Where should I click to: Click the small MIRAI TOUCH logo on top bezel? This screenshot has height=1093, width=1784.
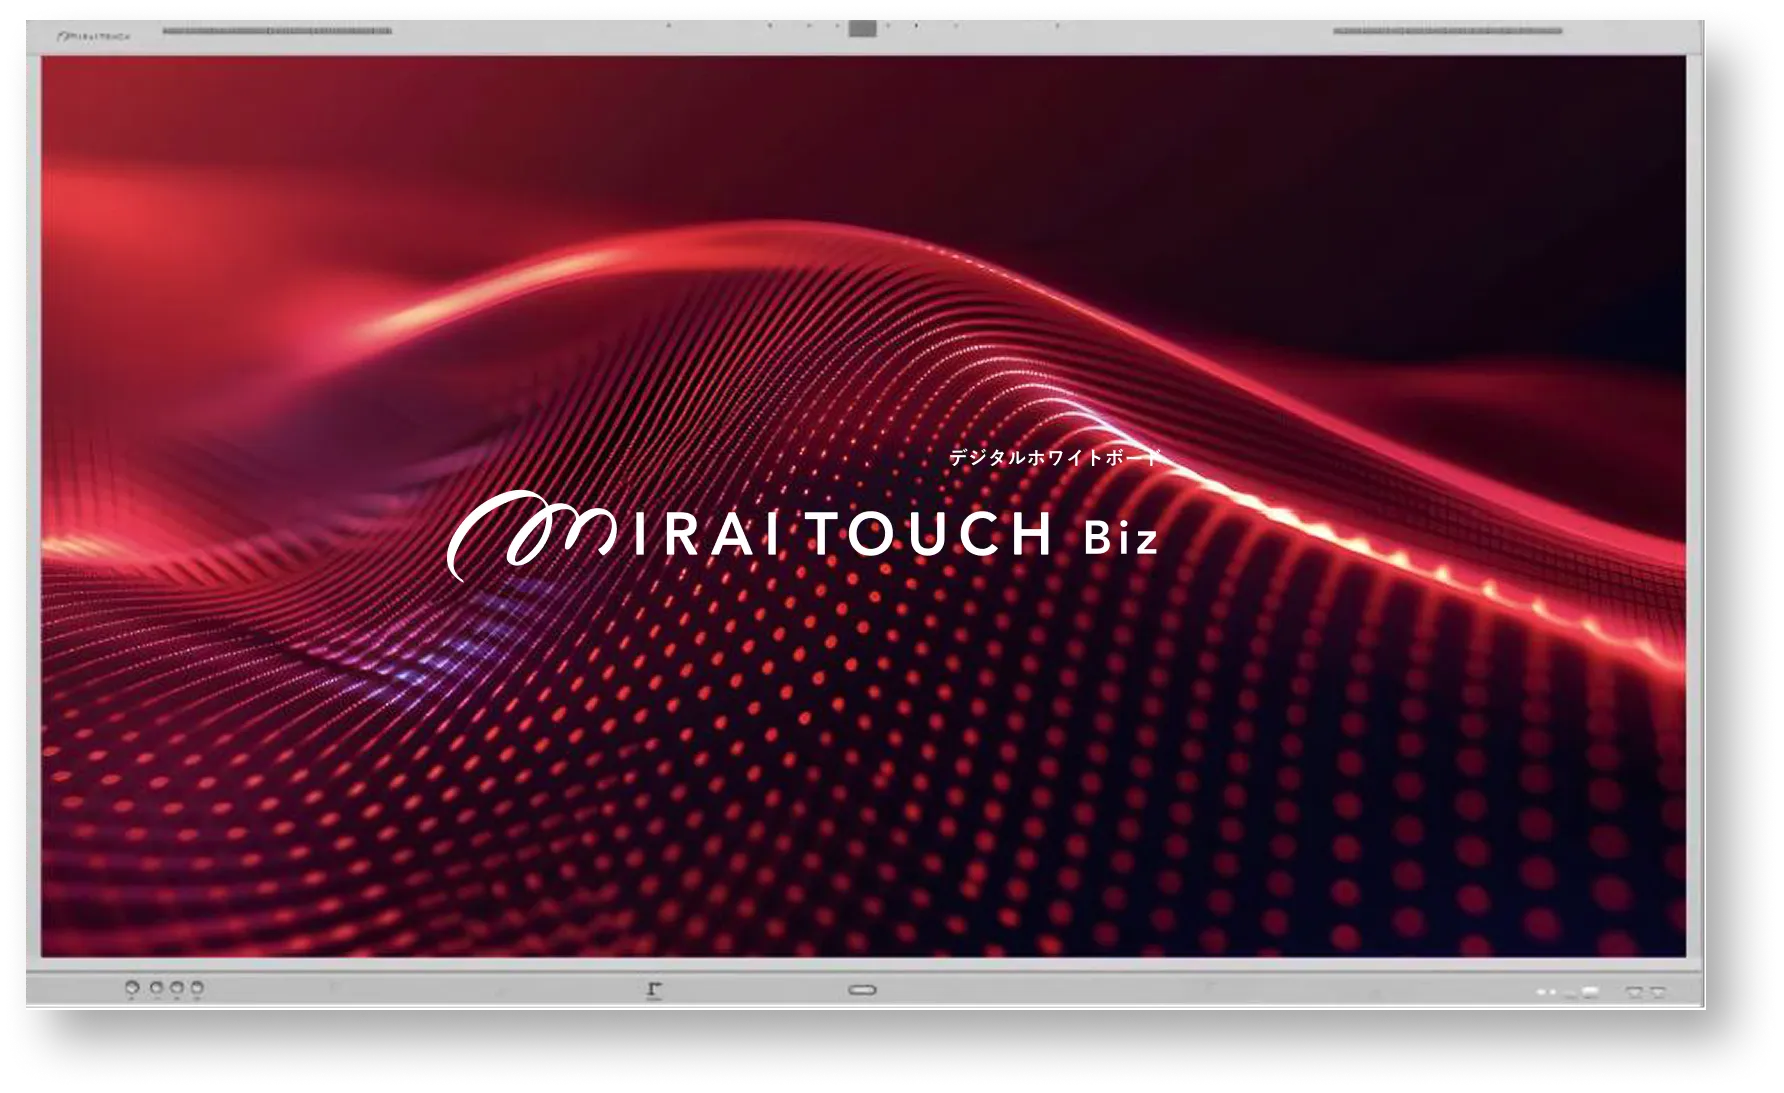pyautogui.click(x=95, y=35)
